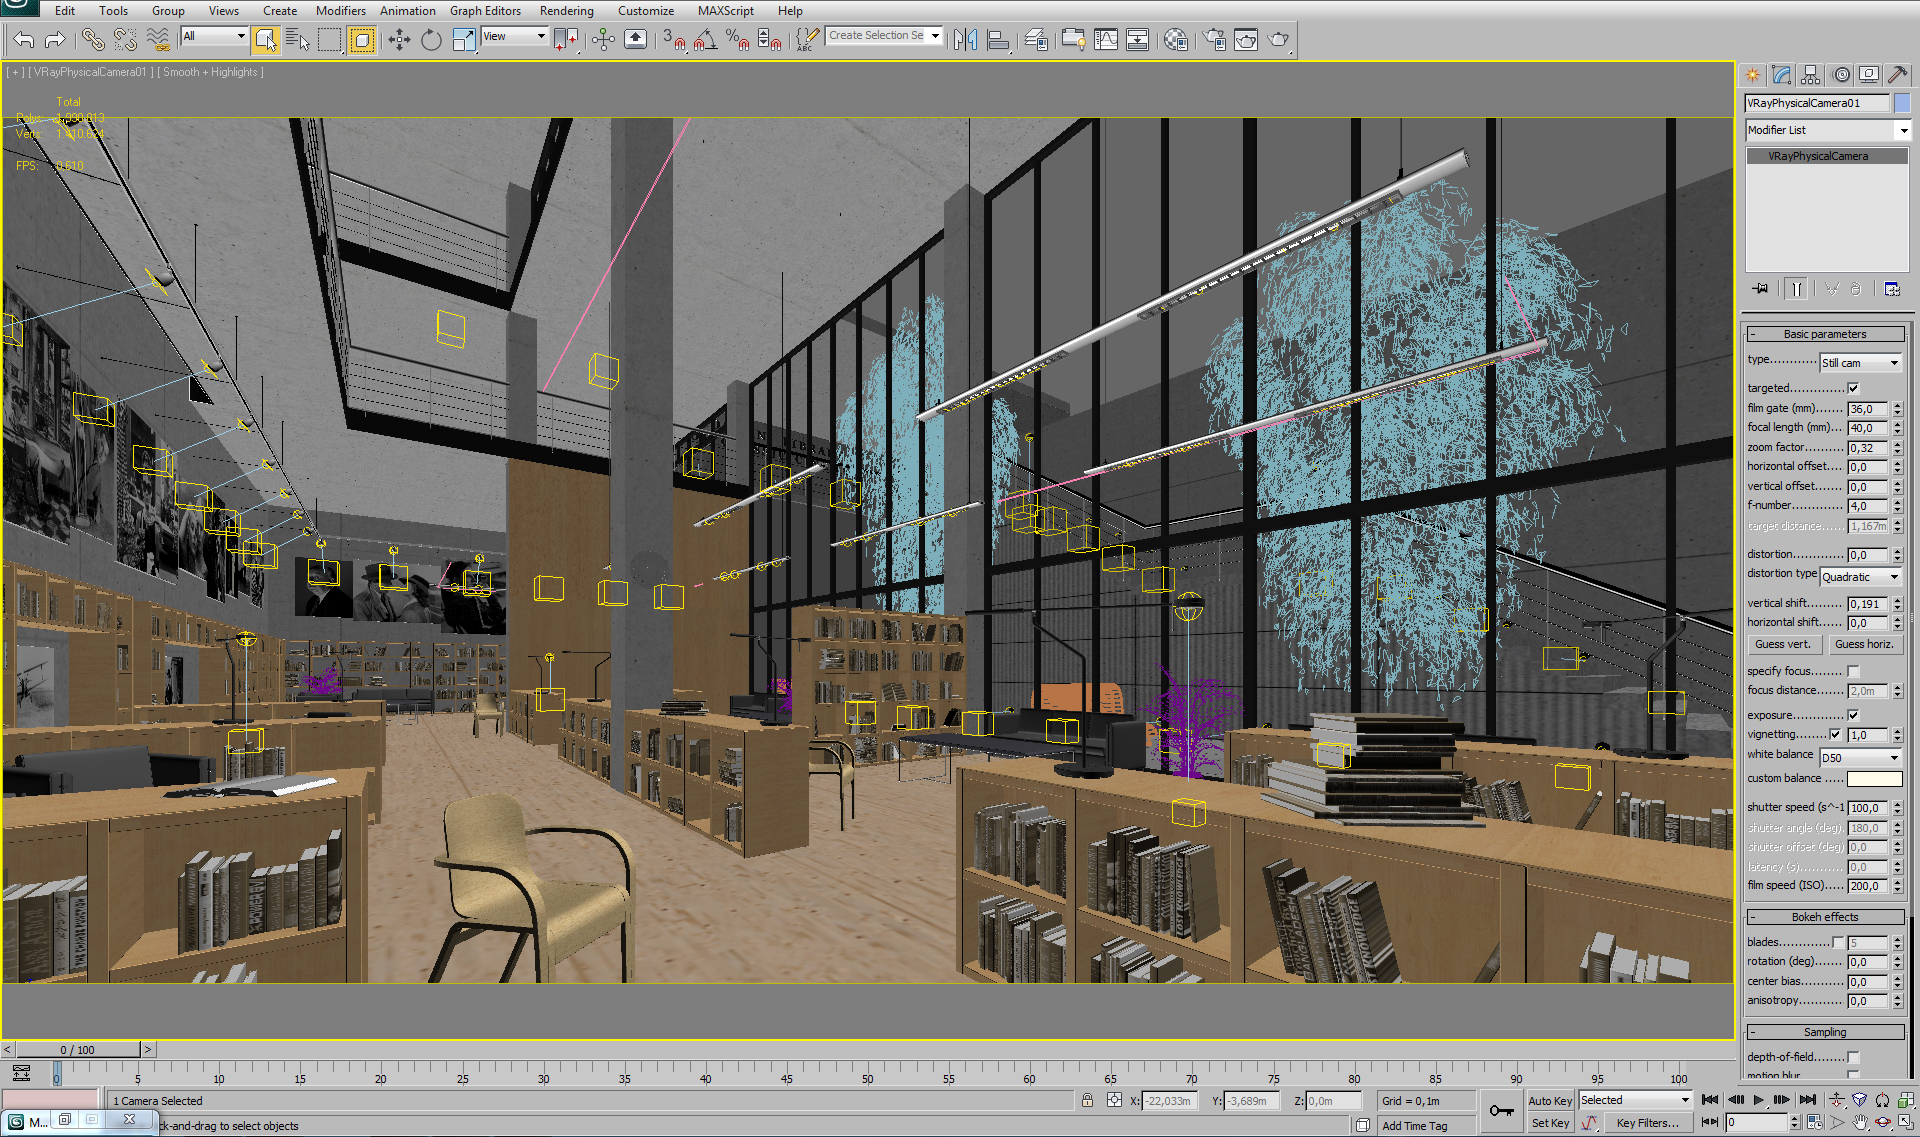This screenshot has height=1137, width=1920.
Task: Click the Select by Name icon
Action: pos(297,40)
